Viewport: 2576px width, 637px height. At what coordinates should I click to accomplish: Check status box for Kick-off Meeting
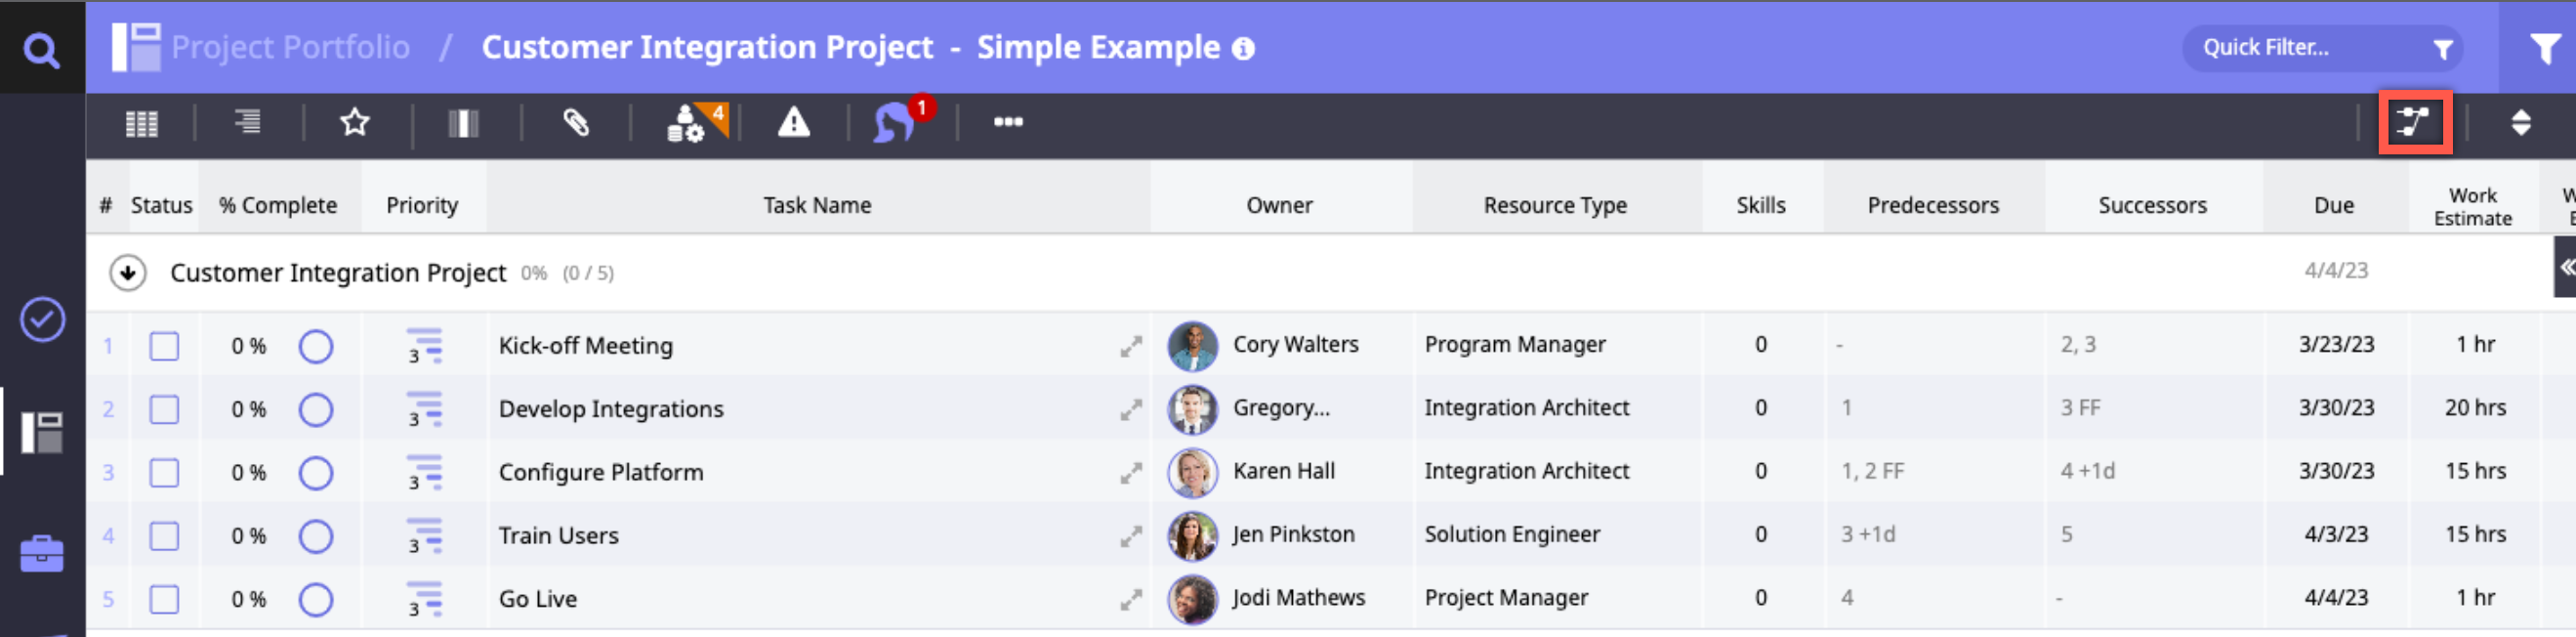click(164, 346)
